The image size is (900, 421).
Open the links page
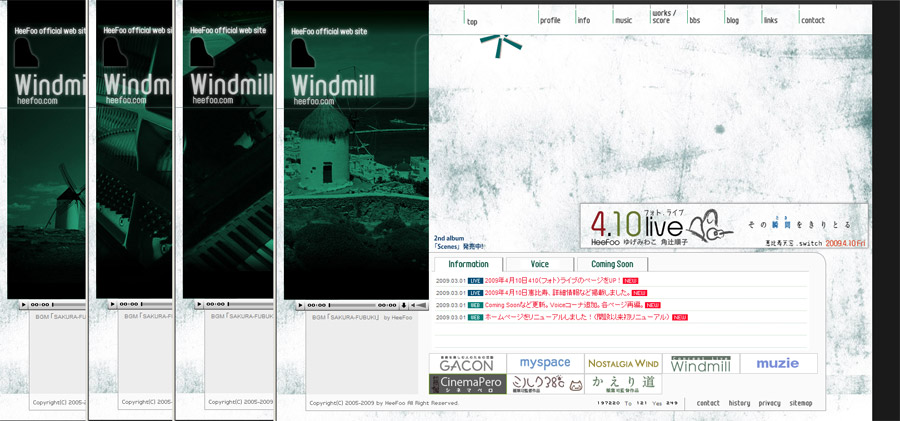pos(770,20)
